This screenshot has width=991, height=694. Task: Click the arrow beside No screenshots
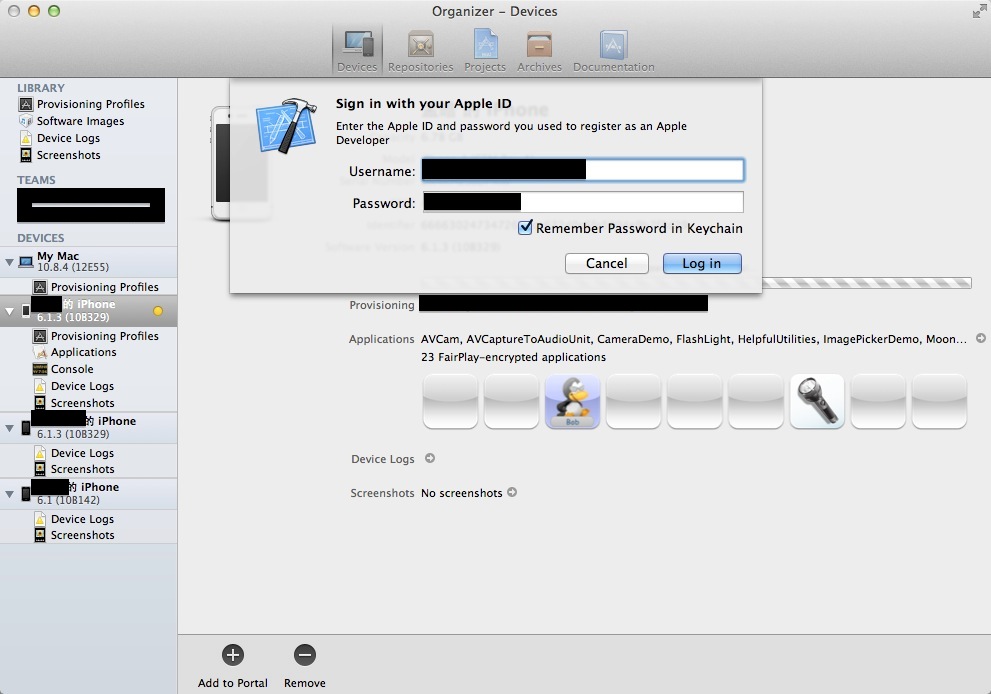(x=512, y=492)
